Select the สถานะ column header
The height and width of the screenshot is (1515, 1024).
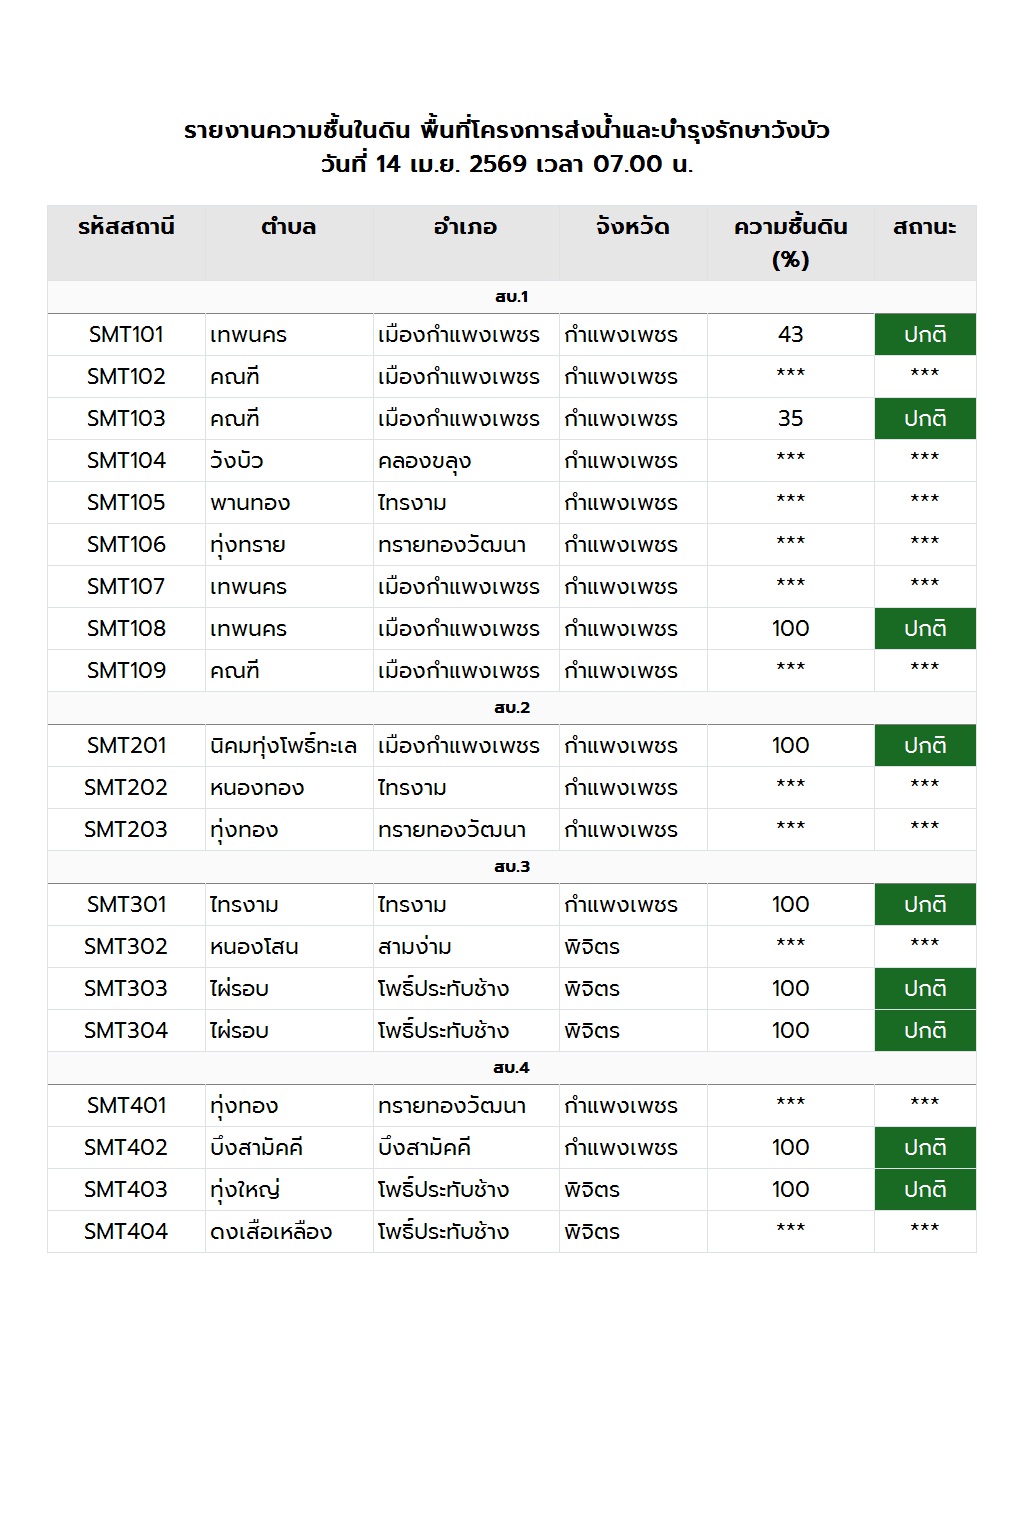[924, 228]
